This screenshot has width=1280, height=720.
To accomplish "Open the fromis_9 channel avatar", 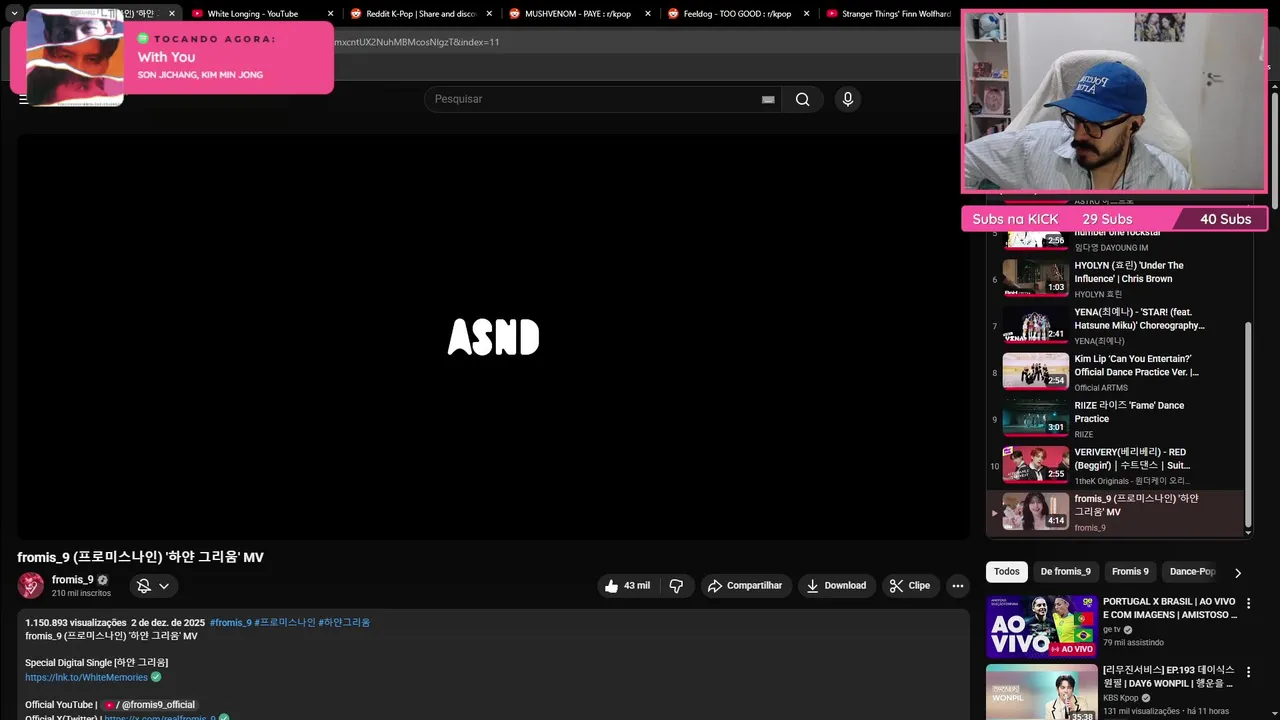I will coord(31,585).
